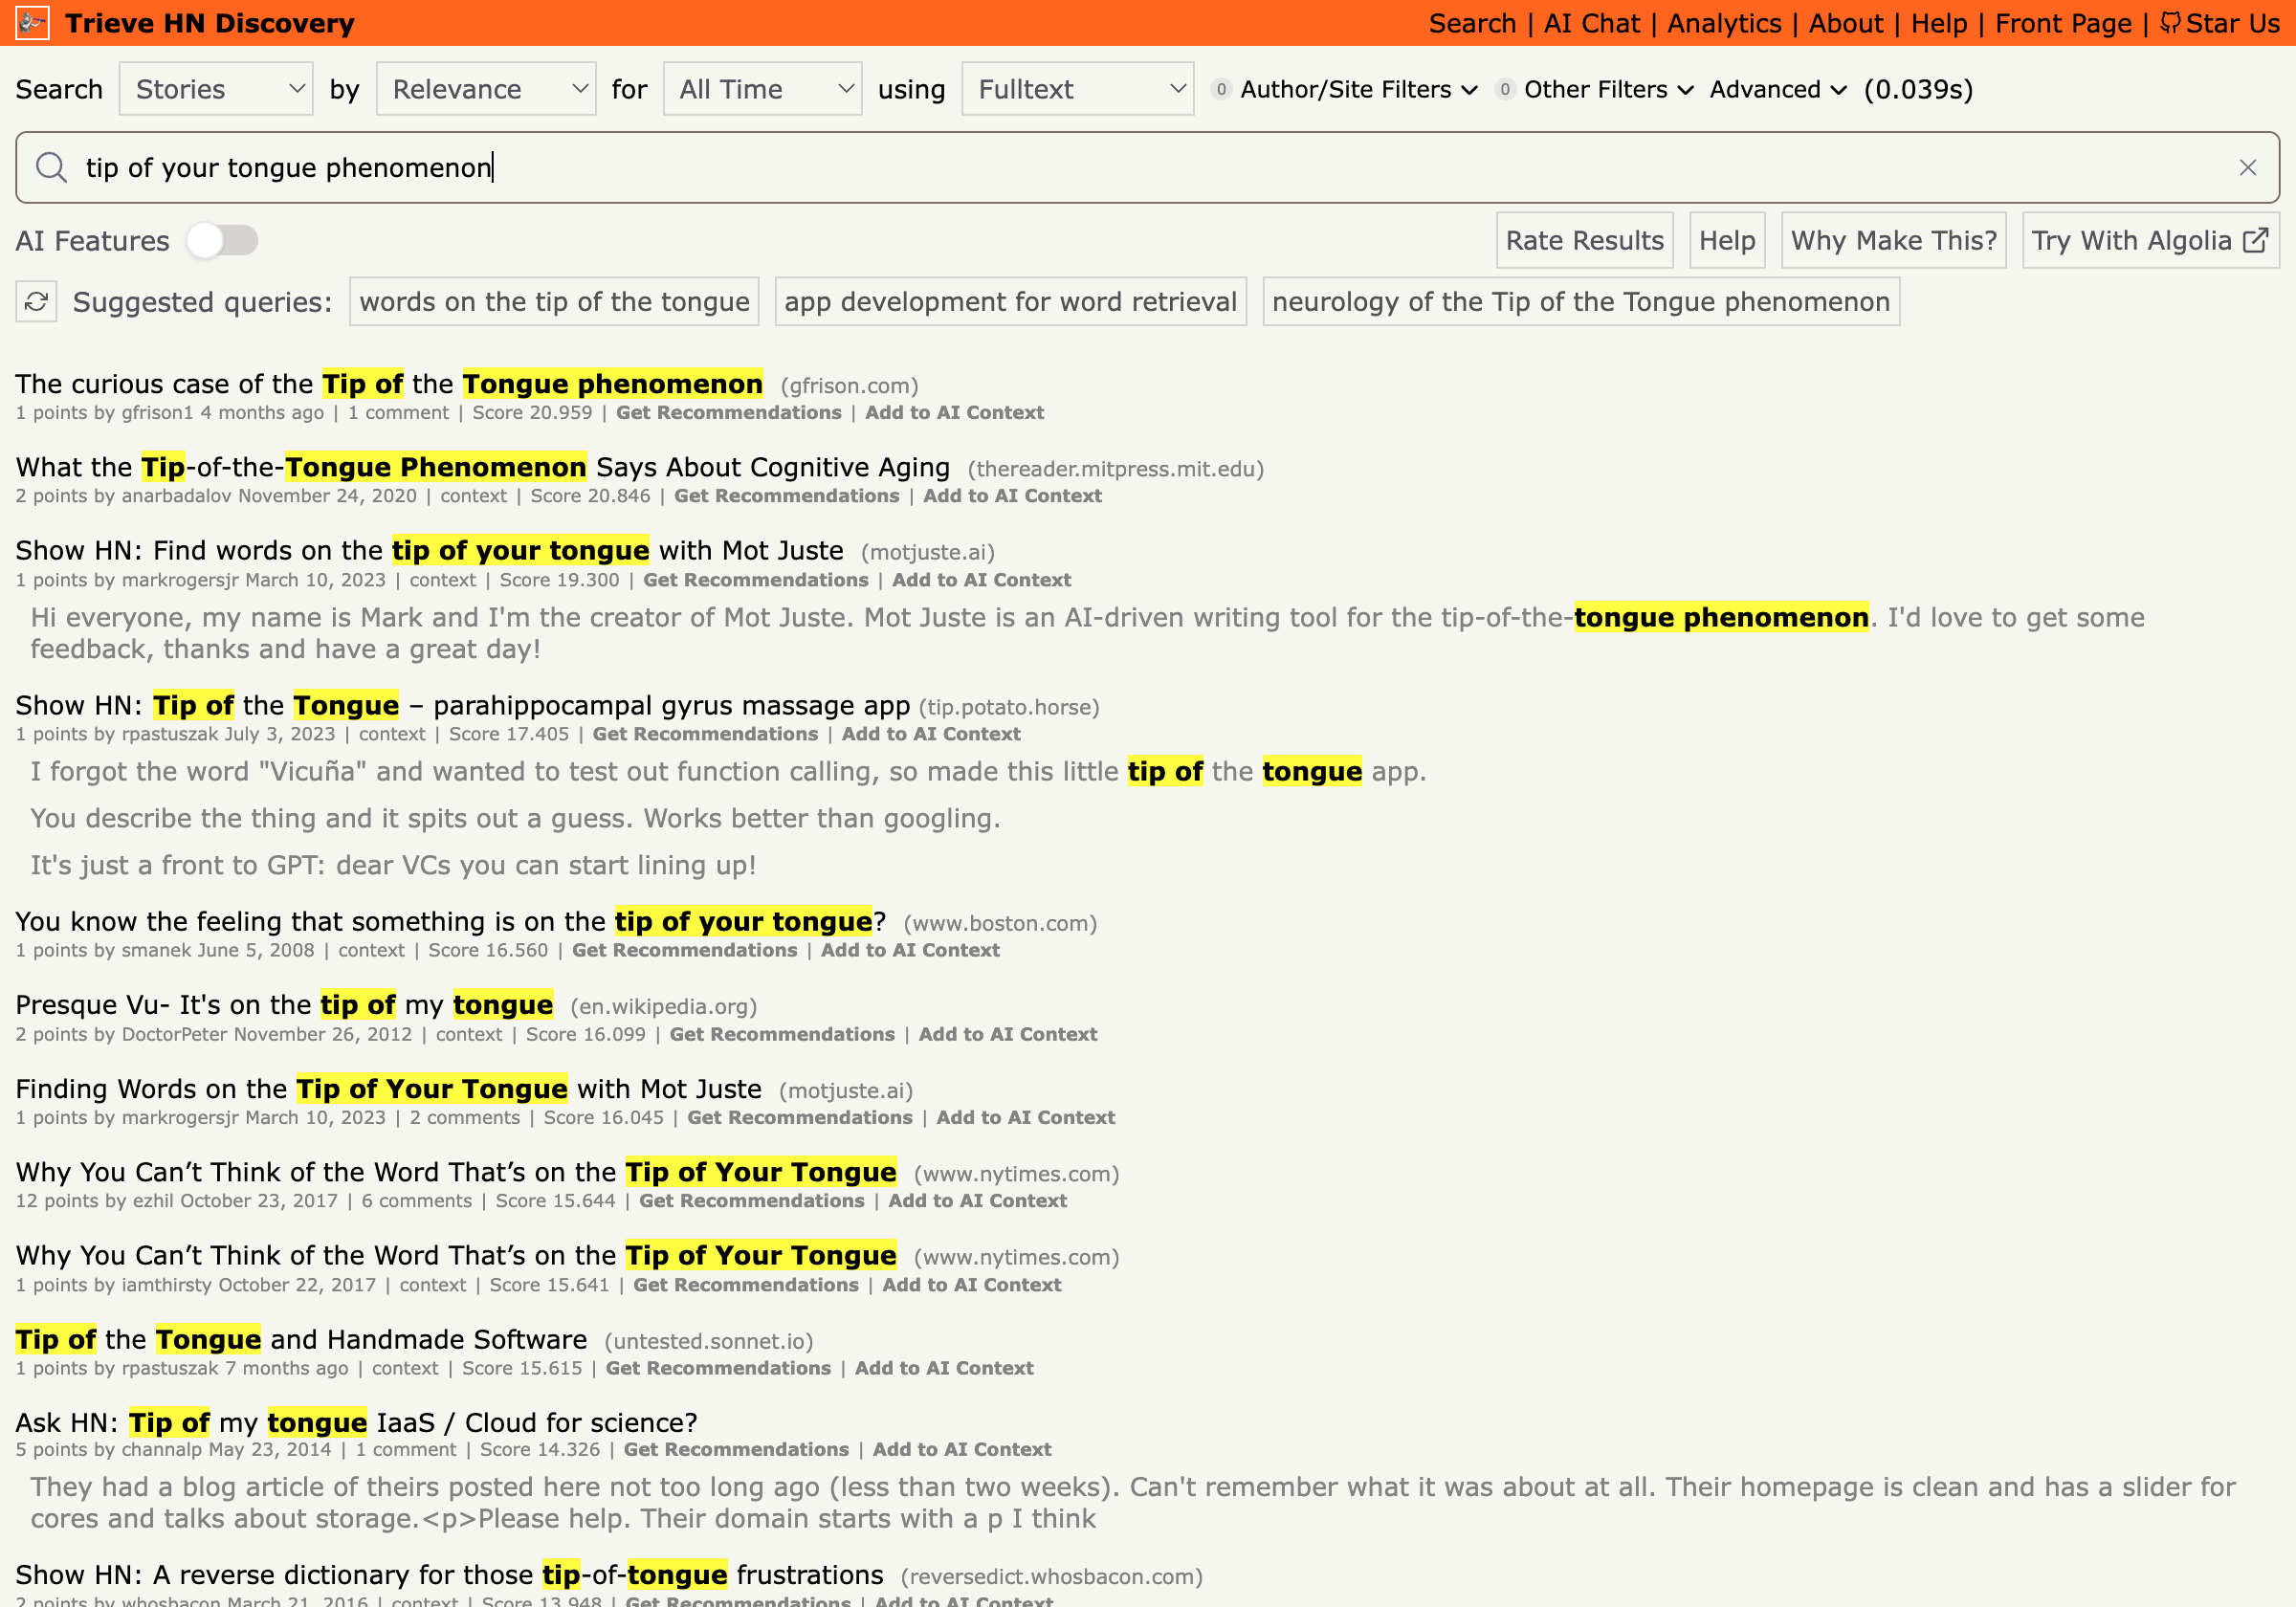This screenshot has width=2296, height=1607.
Task: Go to Front Page
Action: click(2063, 23)
